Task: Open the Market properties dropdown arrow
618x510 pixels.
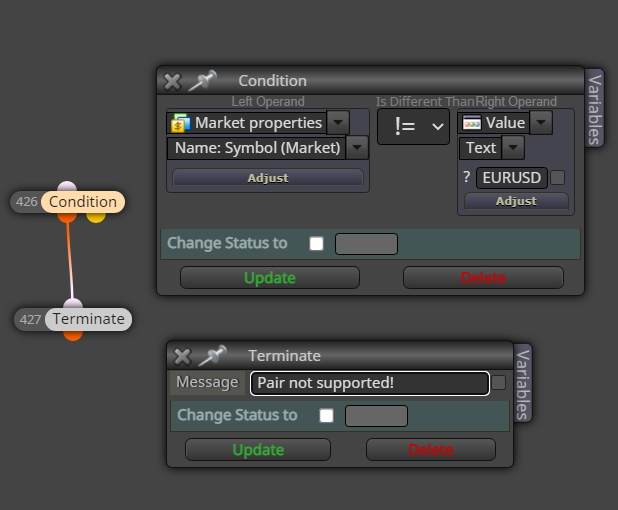Action: click(x=338, y=122)
